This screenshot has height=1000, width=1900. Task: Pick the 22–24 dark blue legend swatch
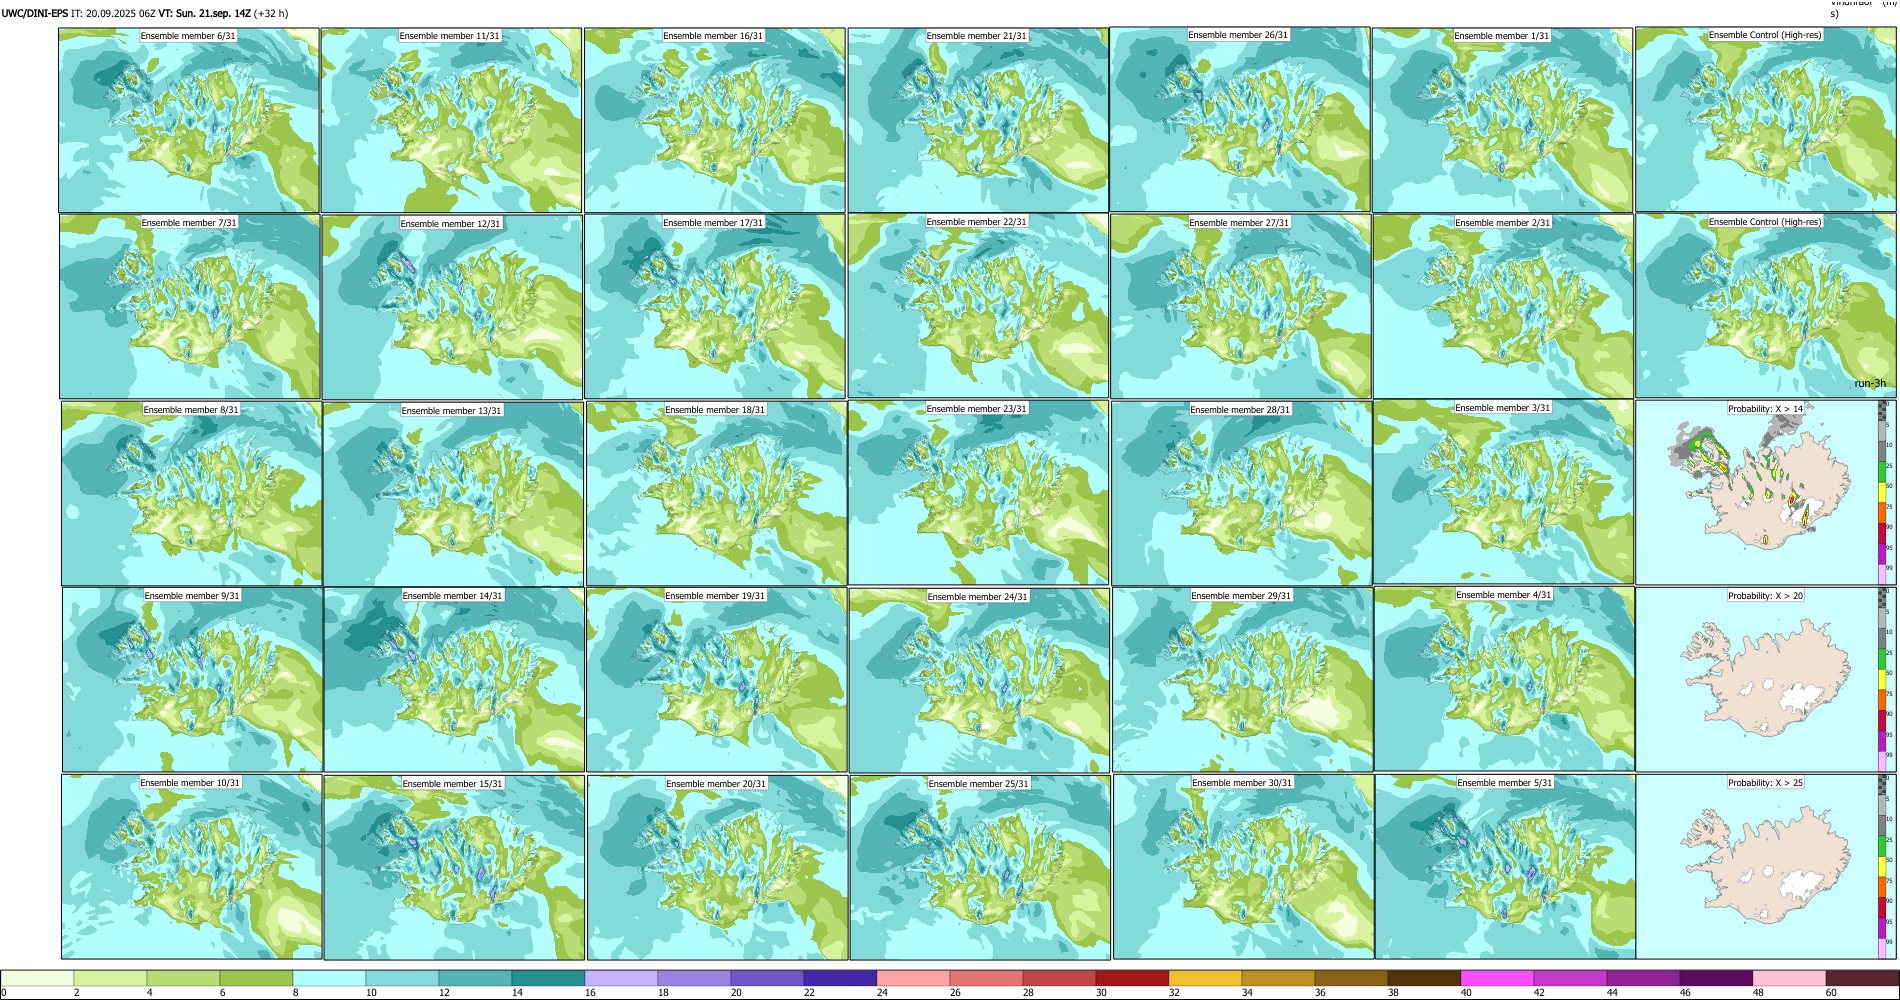pos(840,978)
